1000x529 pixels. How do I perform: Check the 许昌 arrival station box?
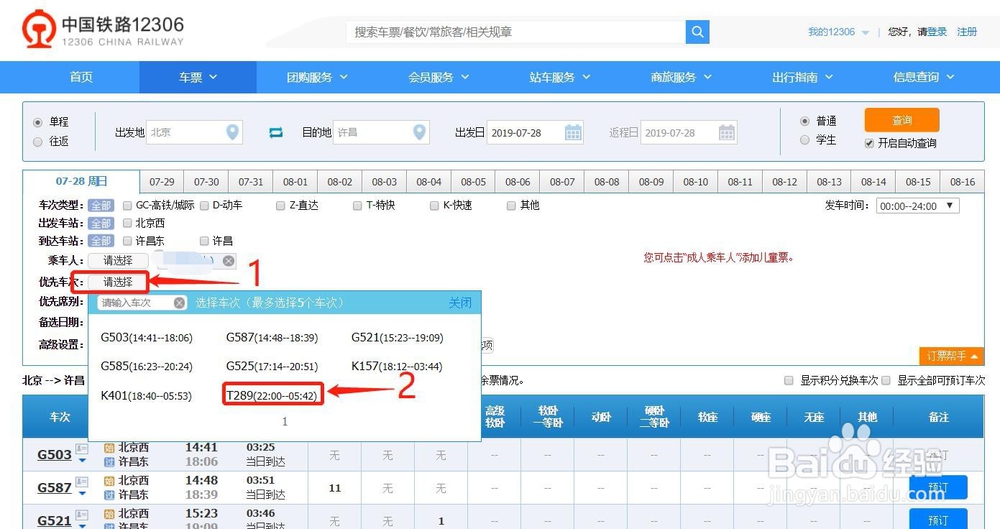(x=205, y=241)
